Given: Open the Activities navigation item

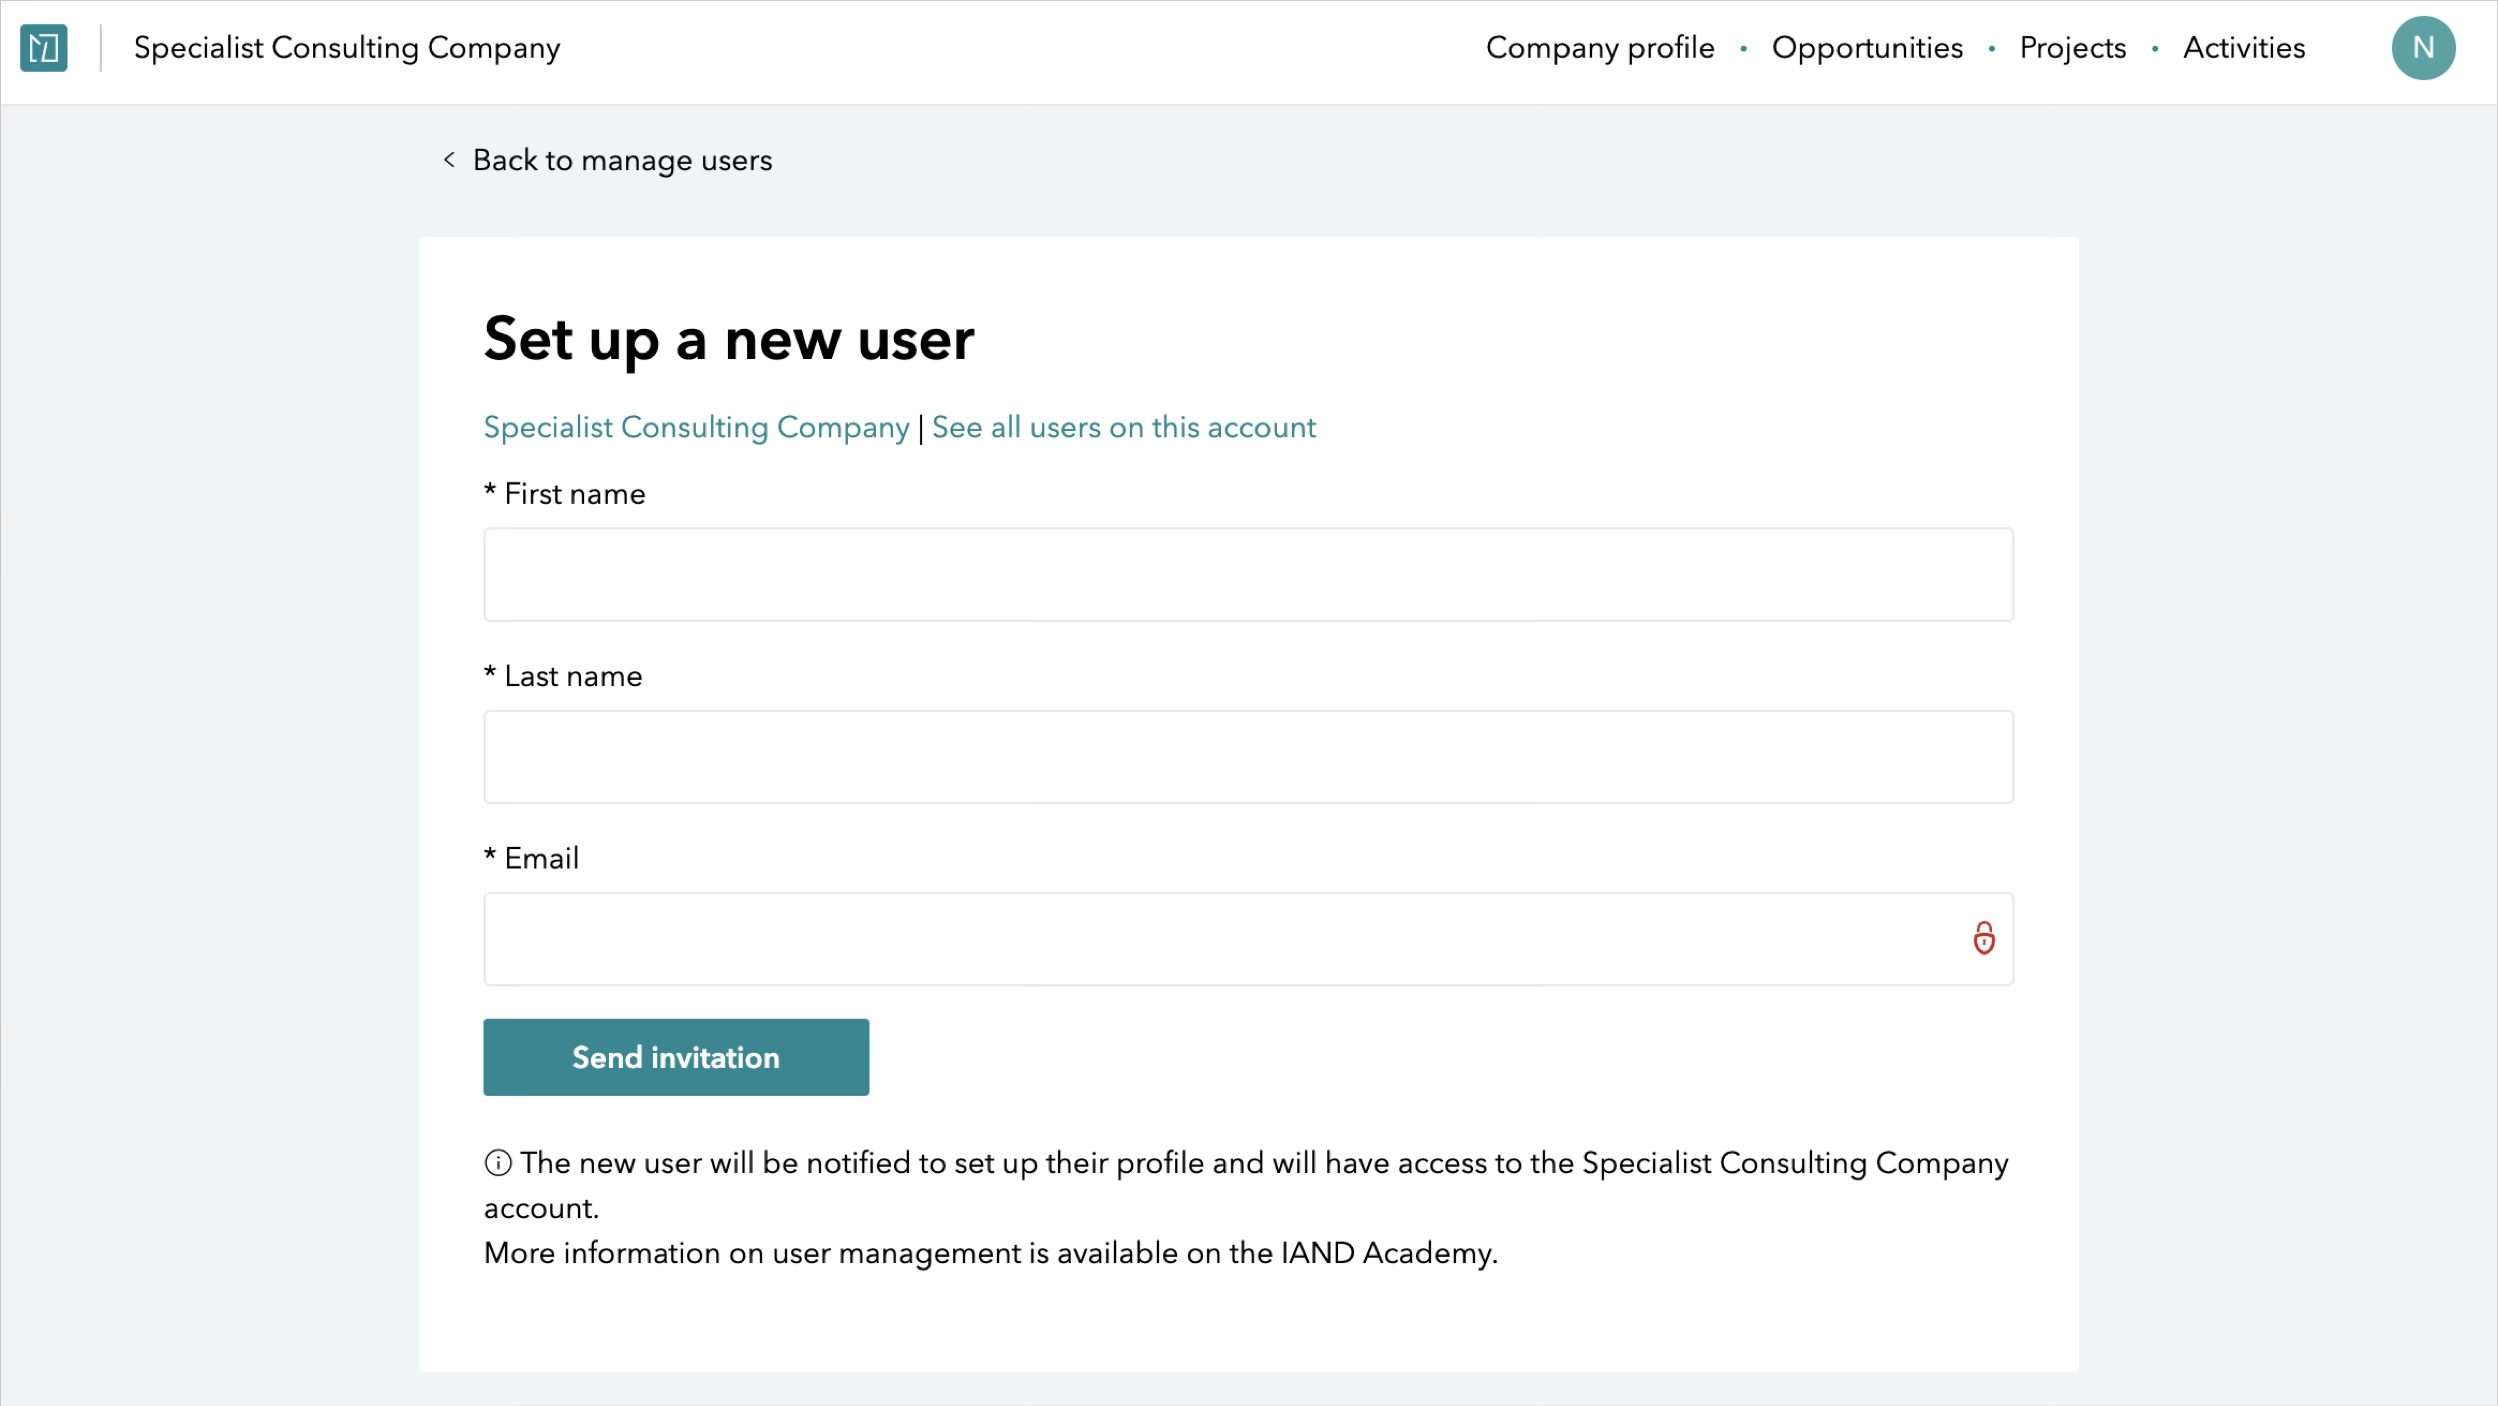Looking at the screenshot, I should point(2244,48).
